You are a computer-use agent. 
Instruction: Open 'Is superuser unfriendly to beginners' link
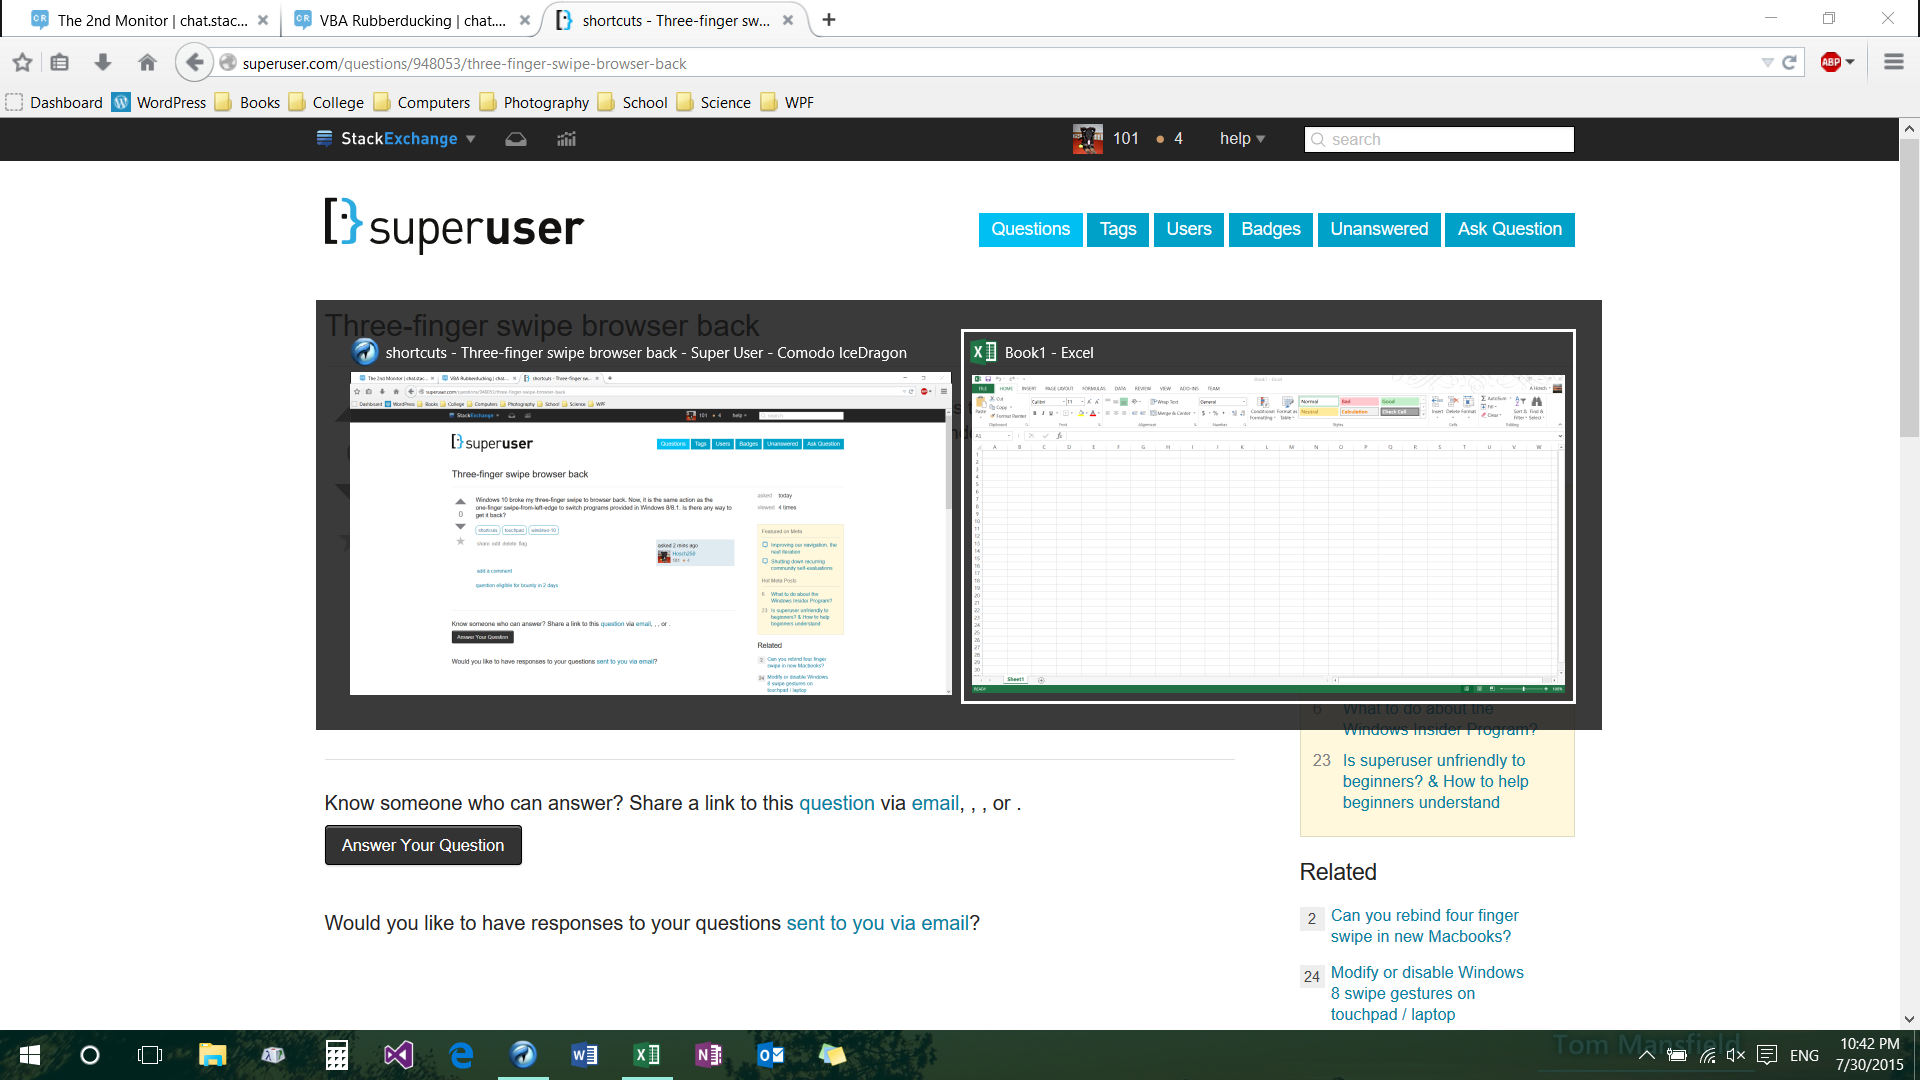click(x=1435, y=781)
